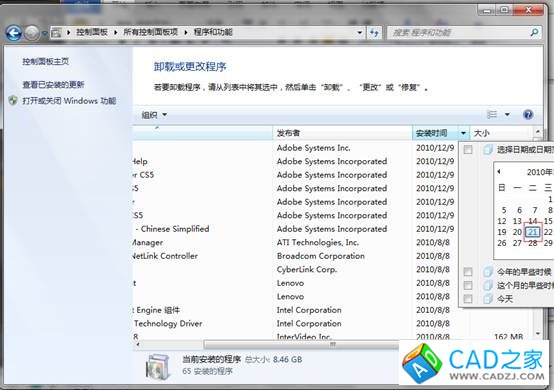554x390 pixels.
Task: Click the previous month arrow in calendar
Action: point(499,172)
